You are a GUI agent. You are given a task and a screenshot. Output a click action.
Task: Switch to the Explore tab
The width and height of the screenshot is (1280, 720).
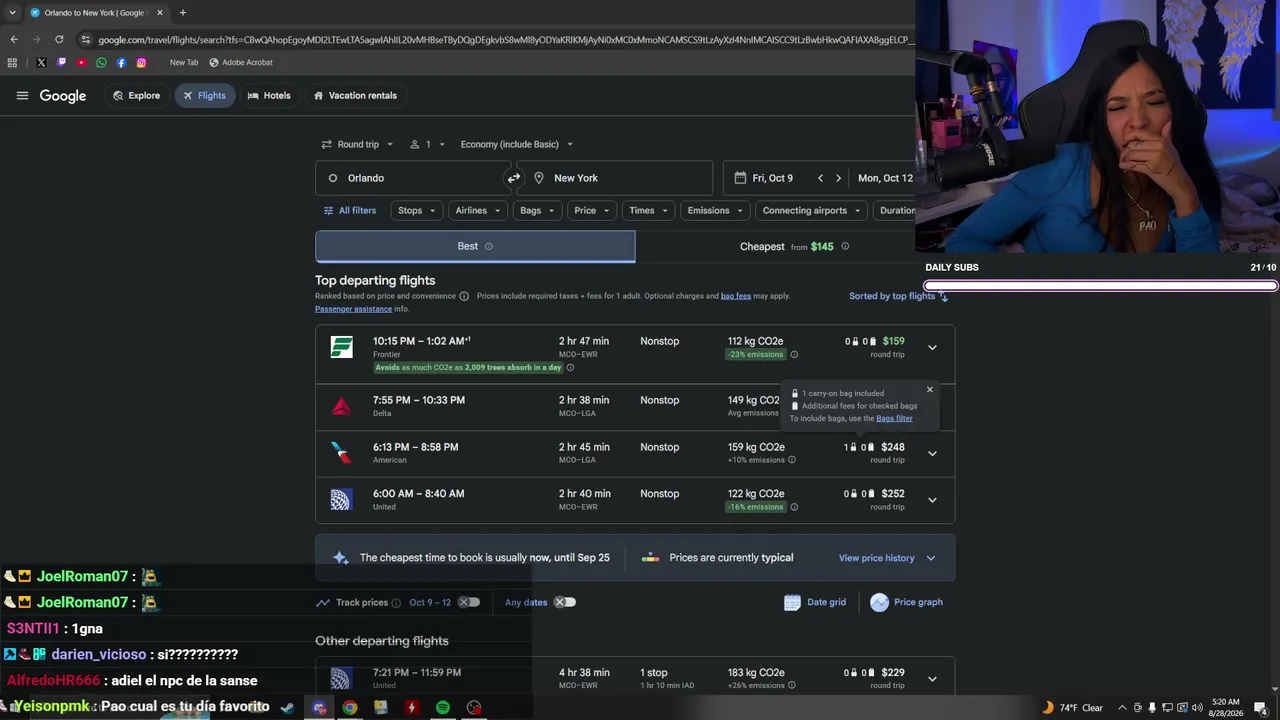tap(137, 96)
